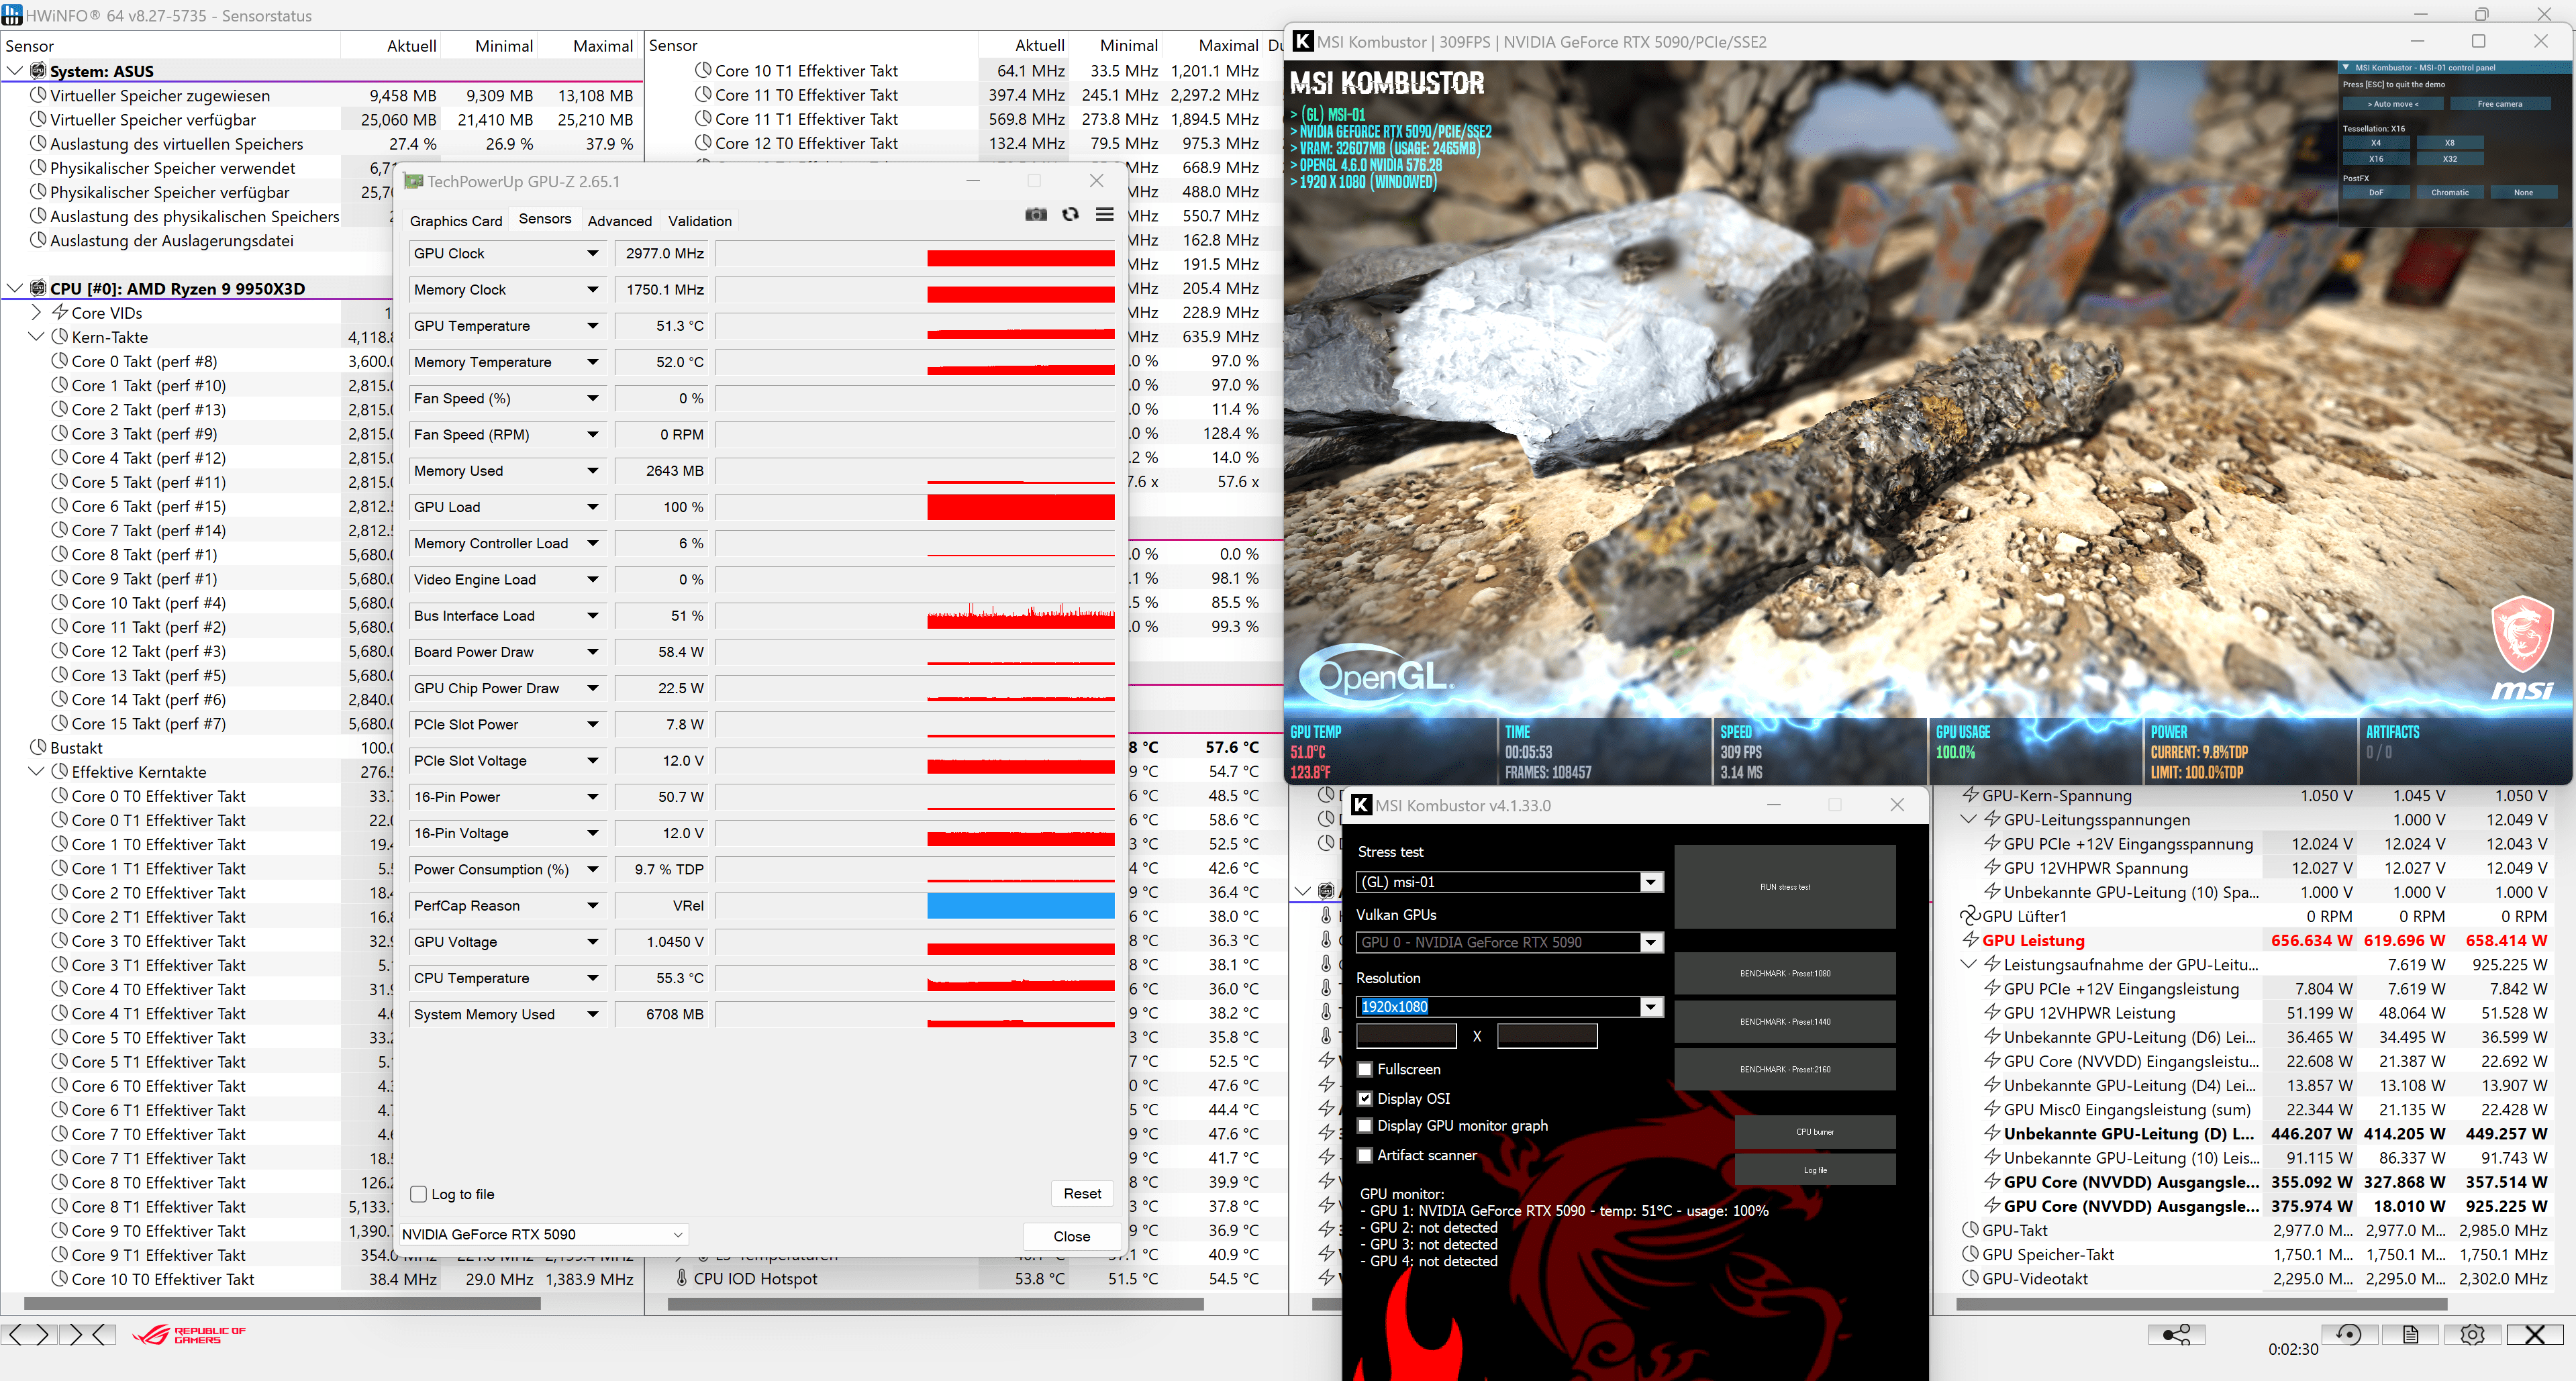2576x1381 pixels.
Task: Open the (GL) msi-01 stress test dropdown
Action: coord(1652,882)
